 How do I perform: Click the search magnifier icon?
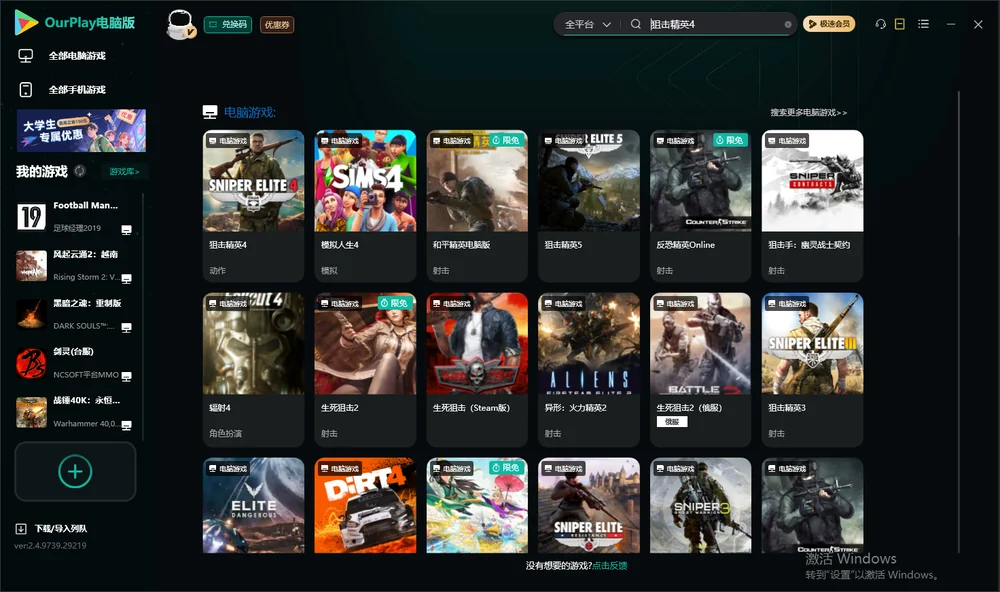[636, 24]
